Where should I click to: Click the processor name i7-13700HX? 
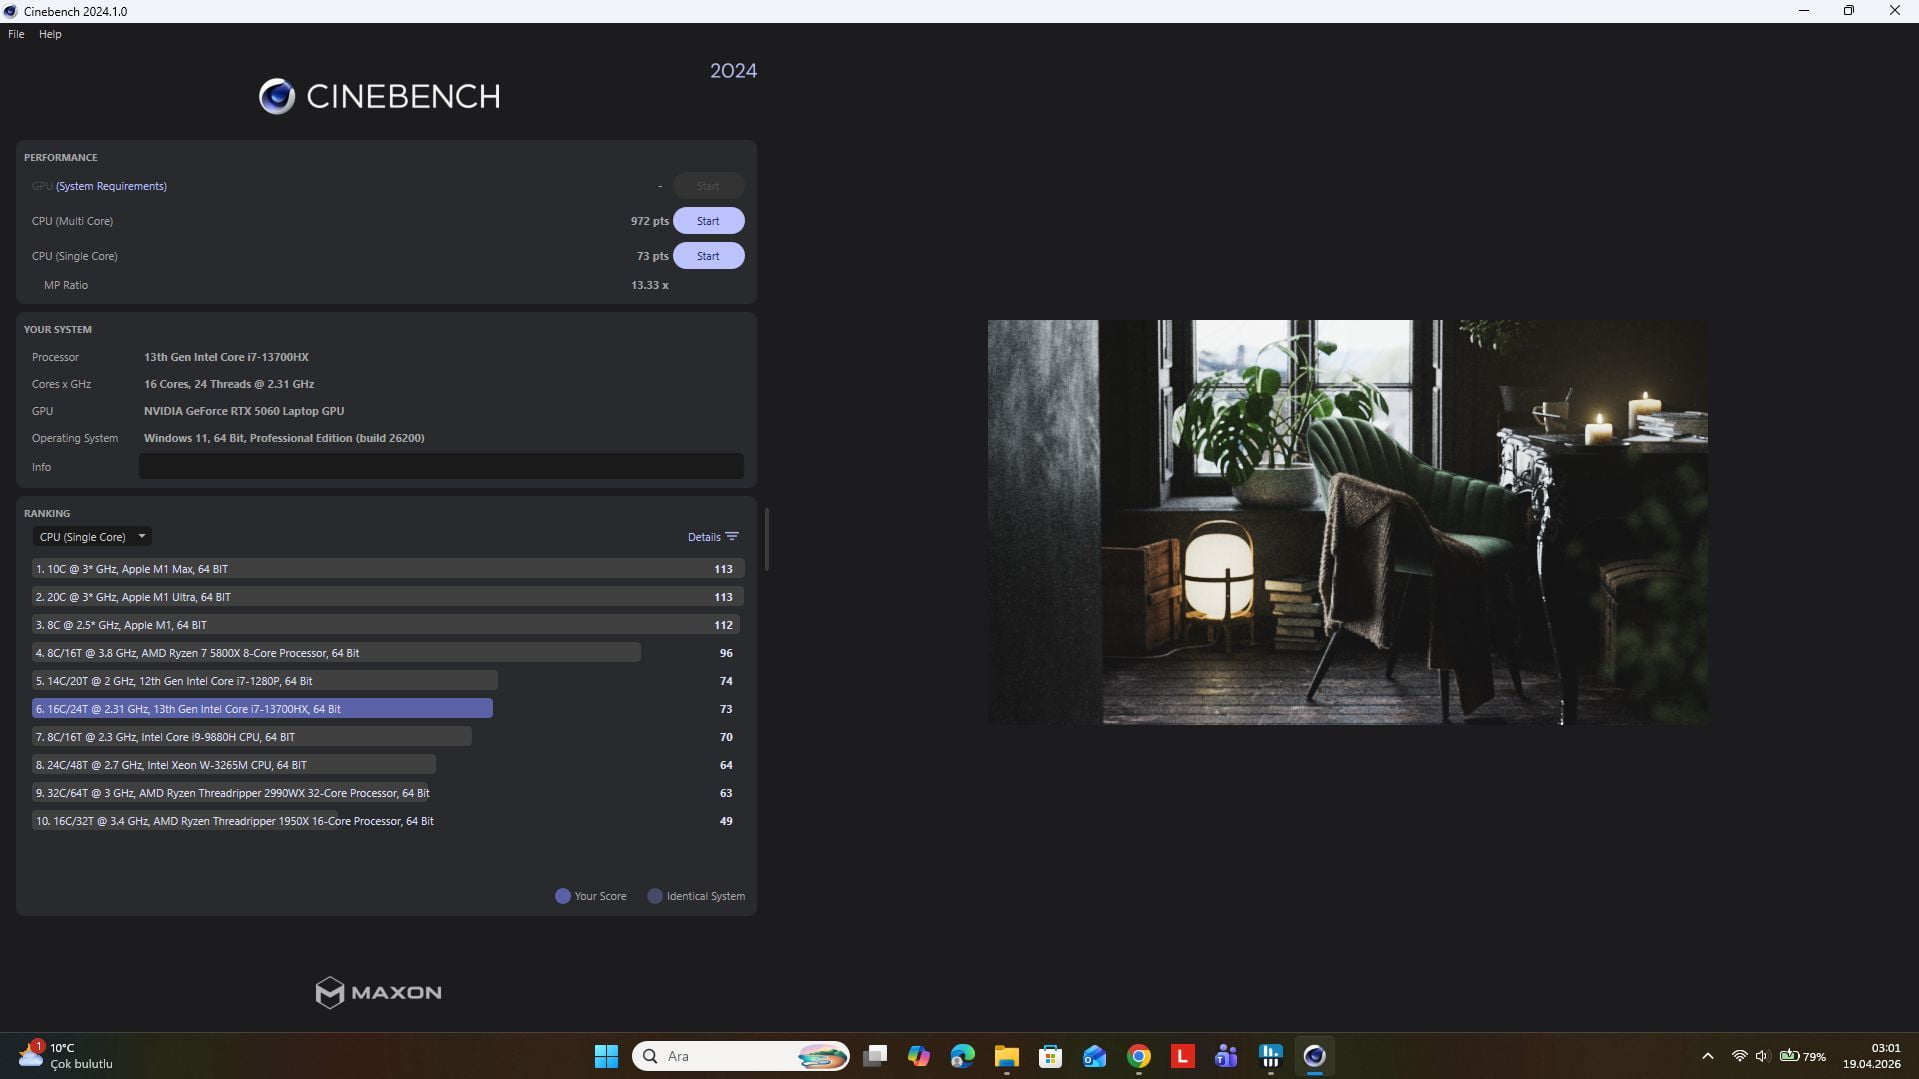226,357
